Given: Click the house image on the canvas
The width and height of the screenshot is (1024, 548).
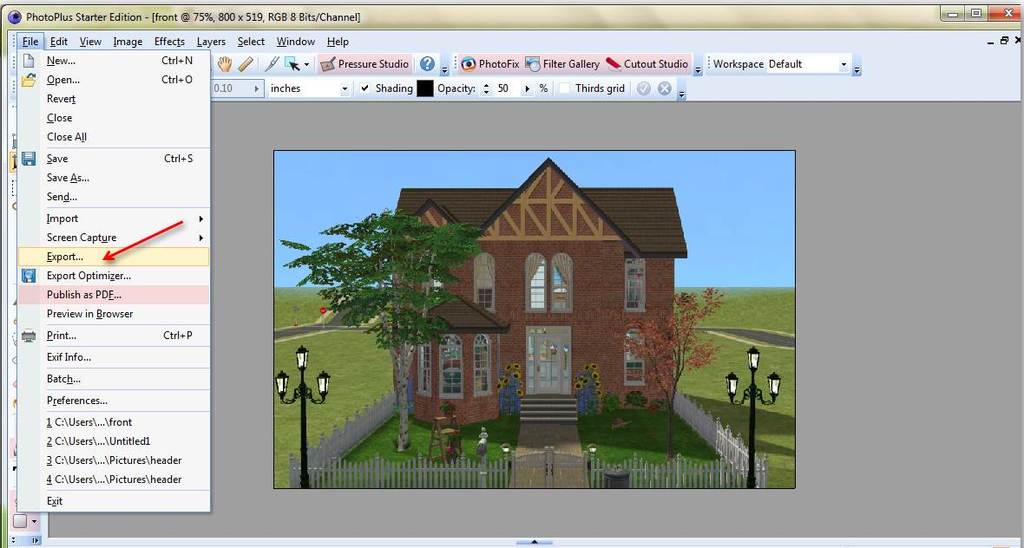Looking at the screenshot, I should (534, 319).
